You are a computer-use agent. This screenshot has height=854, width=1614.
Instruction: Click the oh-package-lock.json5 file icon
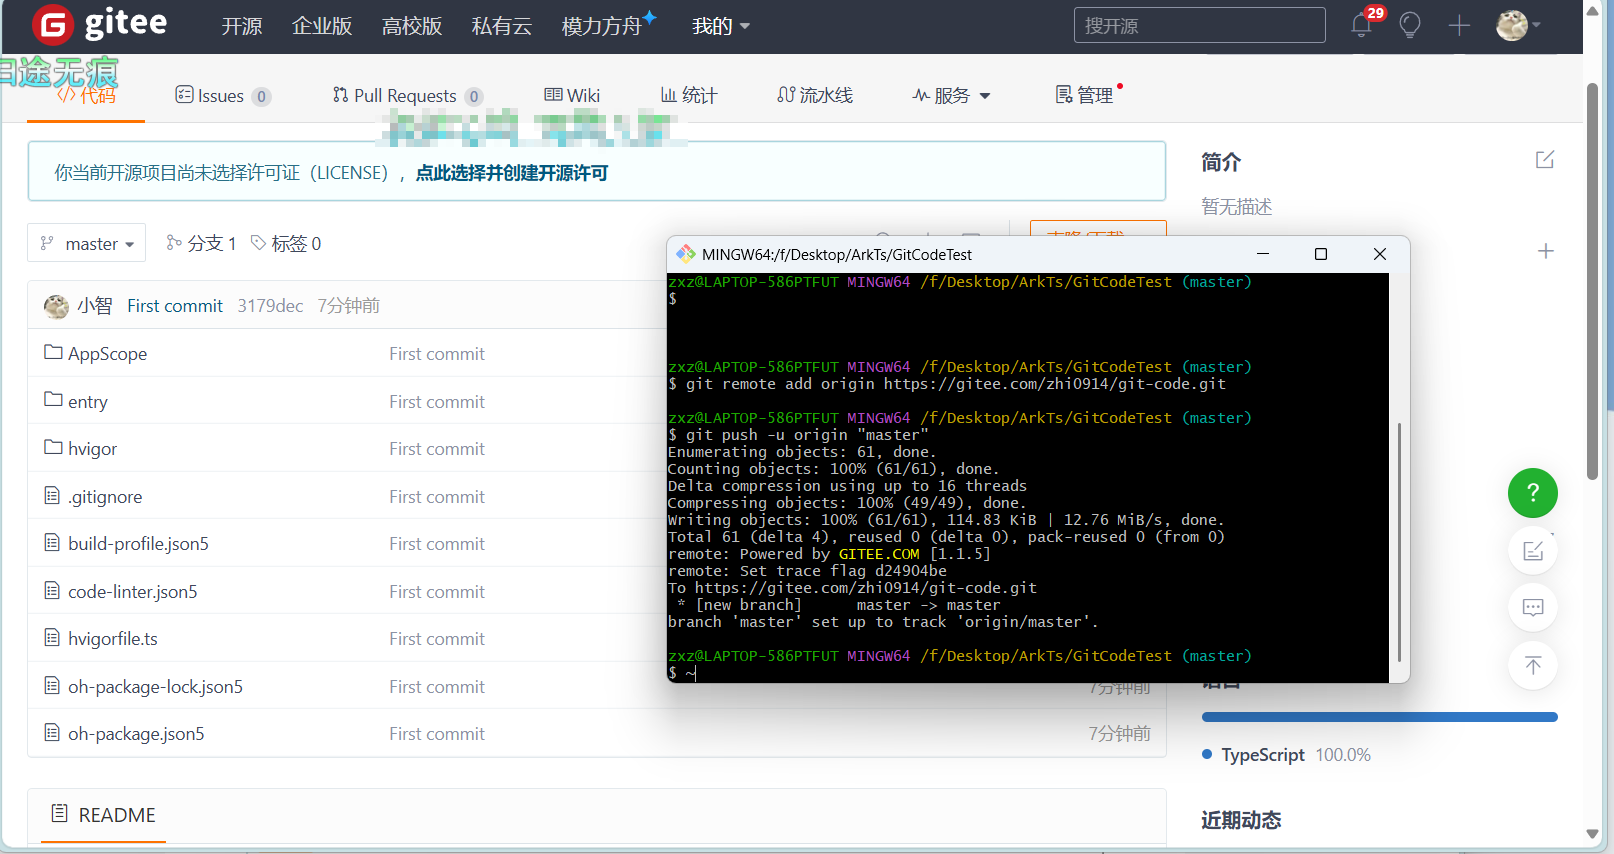(52, 685)
